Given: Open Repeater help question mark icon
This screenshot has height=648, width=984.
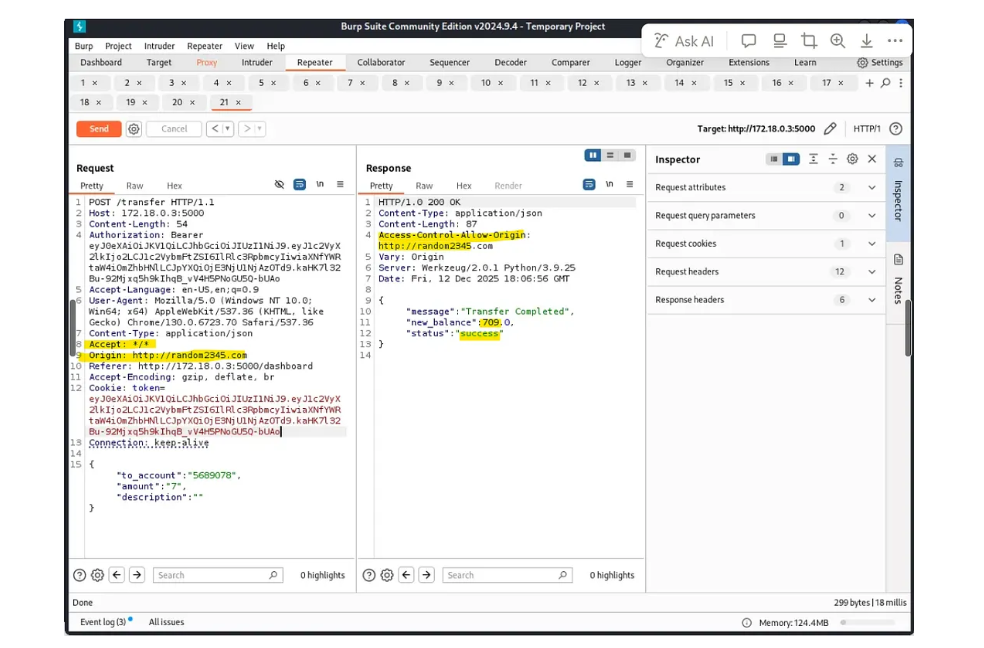Looking at the screenshot, I should coord(896,129).
